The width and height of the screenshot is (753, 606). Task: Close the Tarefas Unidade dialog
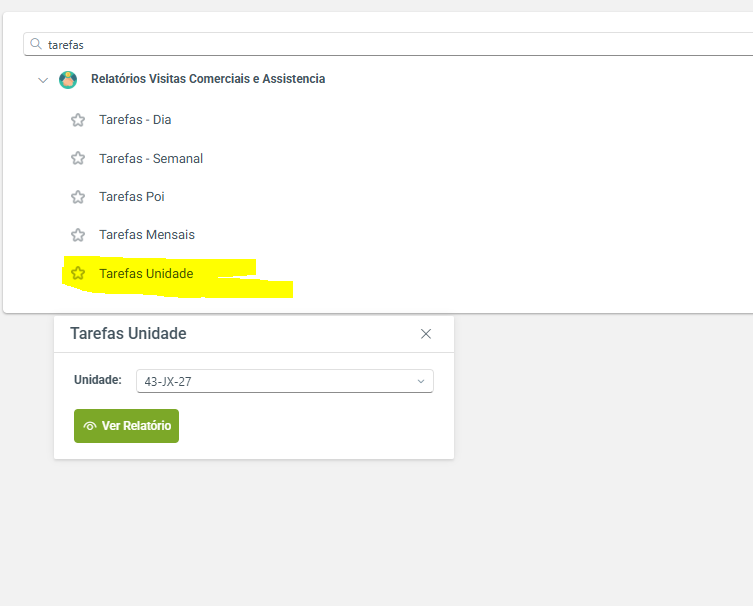click(x=426, y=334)
